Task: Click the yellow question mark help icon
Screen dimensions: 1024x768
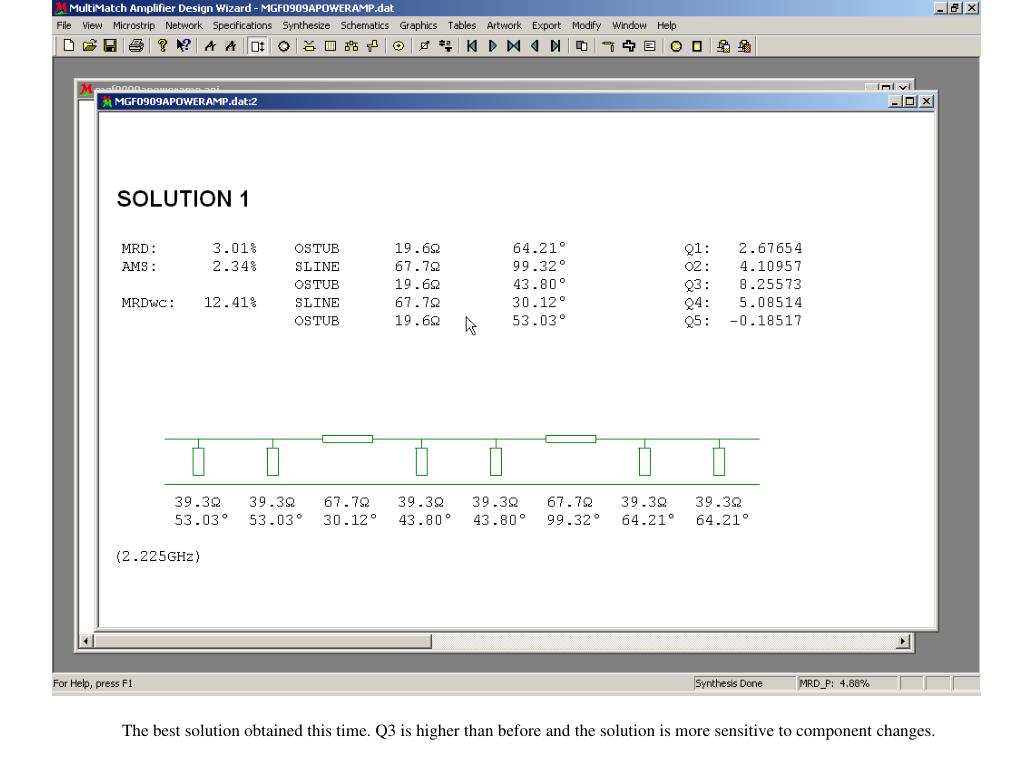Action: point(163,46)
